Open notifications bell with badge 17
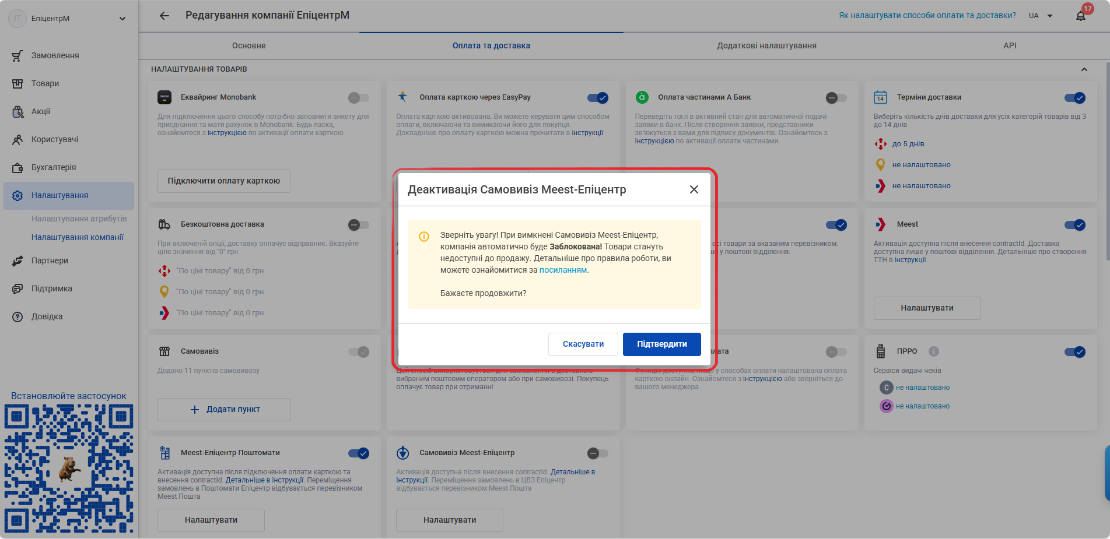Screen dimensions: 1110x539 pyautogui.click(x=1081, y=16)
